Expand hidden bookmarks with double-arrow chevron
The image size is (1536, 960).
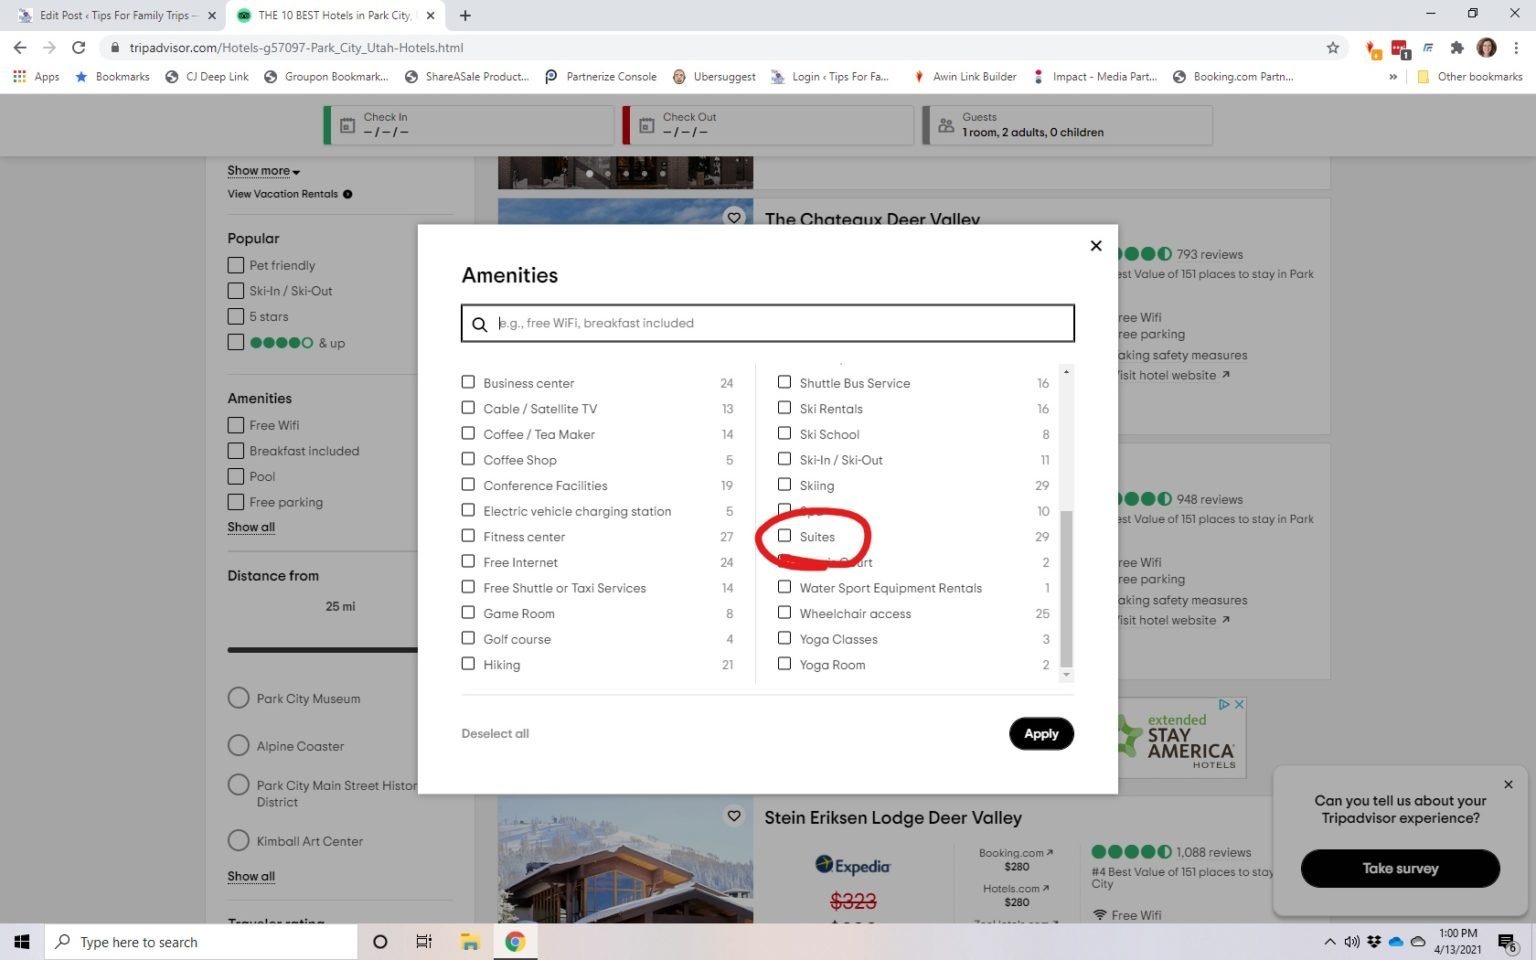pos(1392,76)
